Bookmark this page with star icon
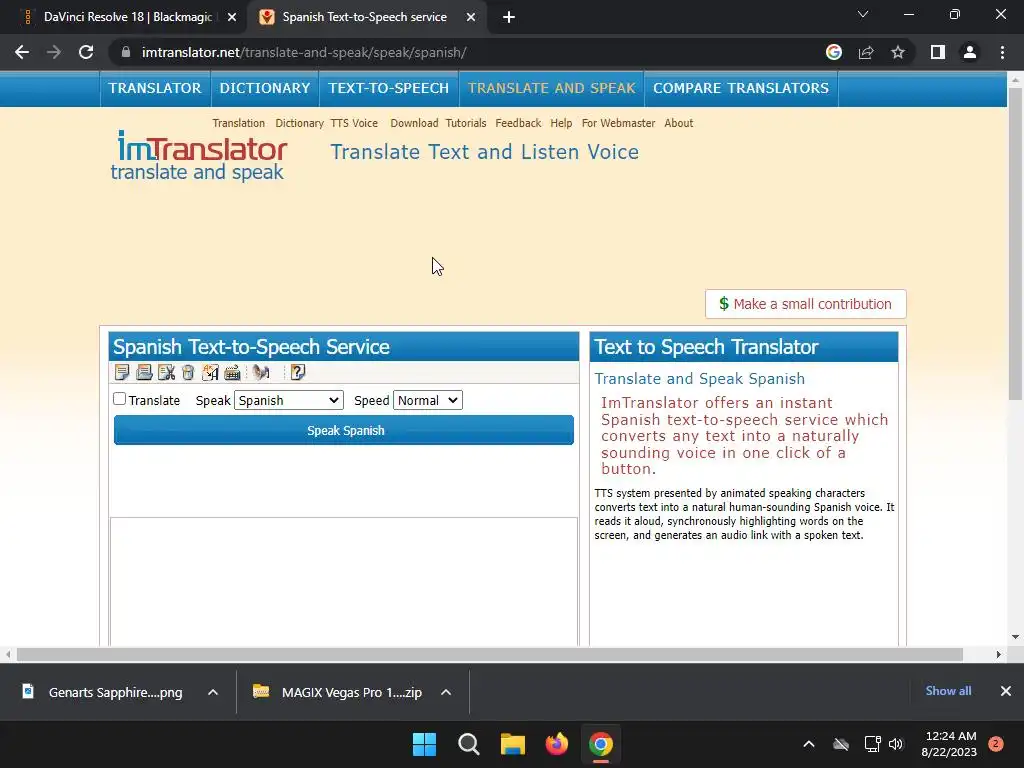Screen dimensions: 1024x768 898,52
